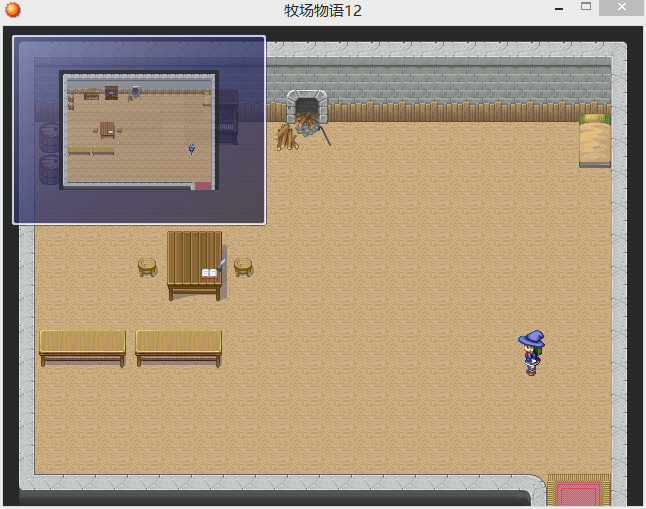Click the window title 牧场物语12
Viewport: 646px width, 509px height.
point(323,10)
